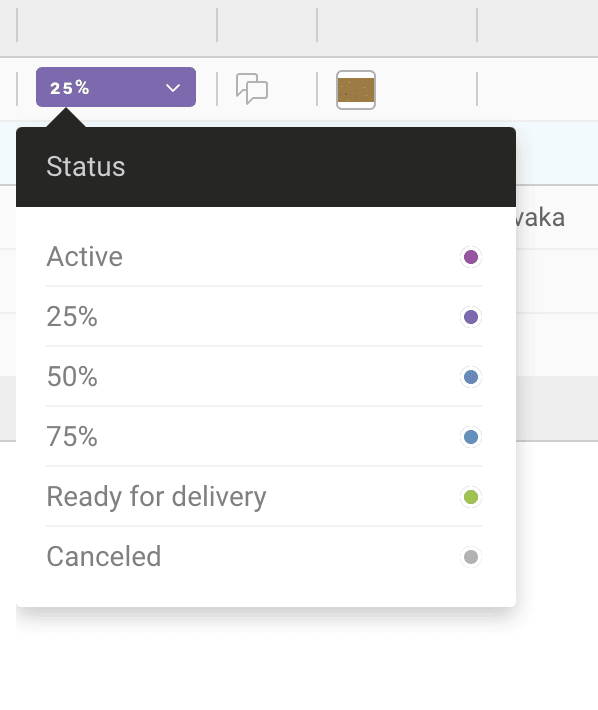Pick Ready for delivery status
The width and height of the screenshot is (598, 710).
(264, 496)
